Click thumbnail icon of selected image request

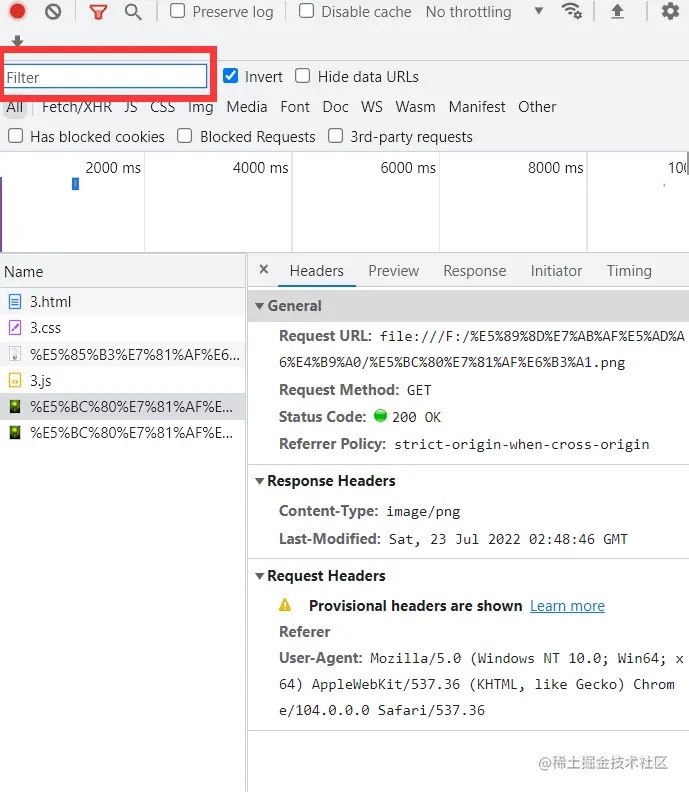15,407
